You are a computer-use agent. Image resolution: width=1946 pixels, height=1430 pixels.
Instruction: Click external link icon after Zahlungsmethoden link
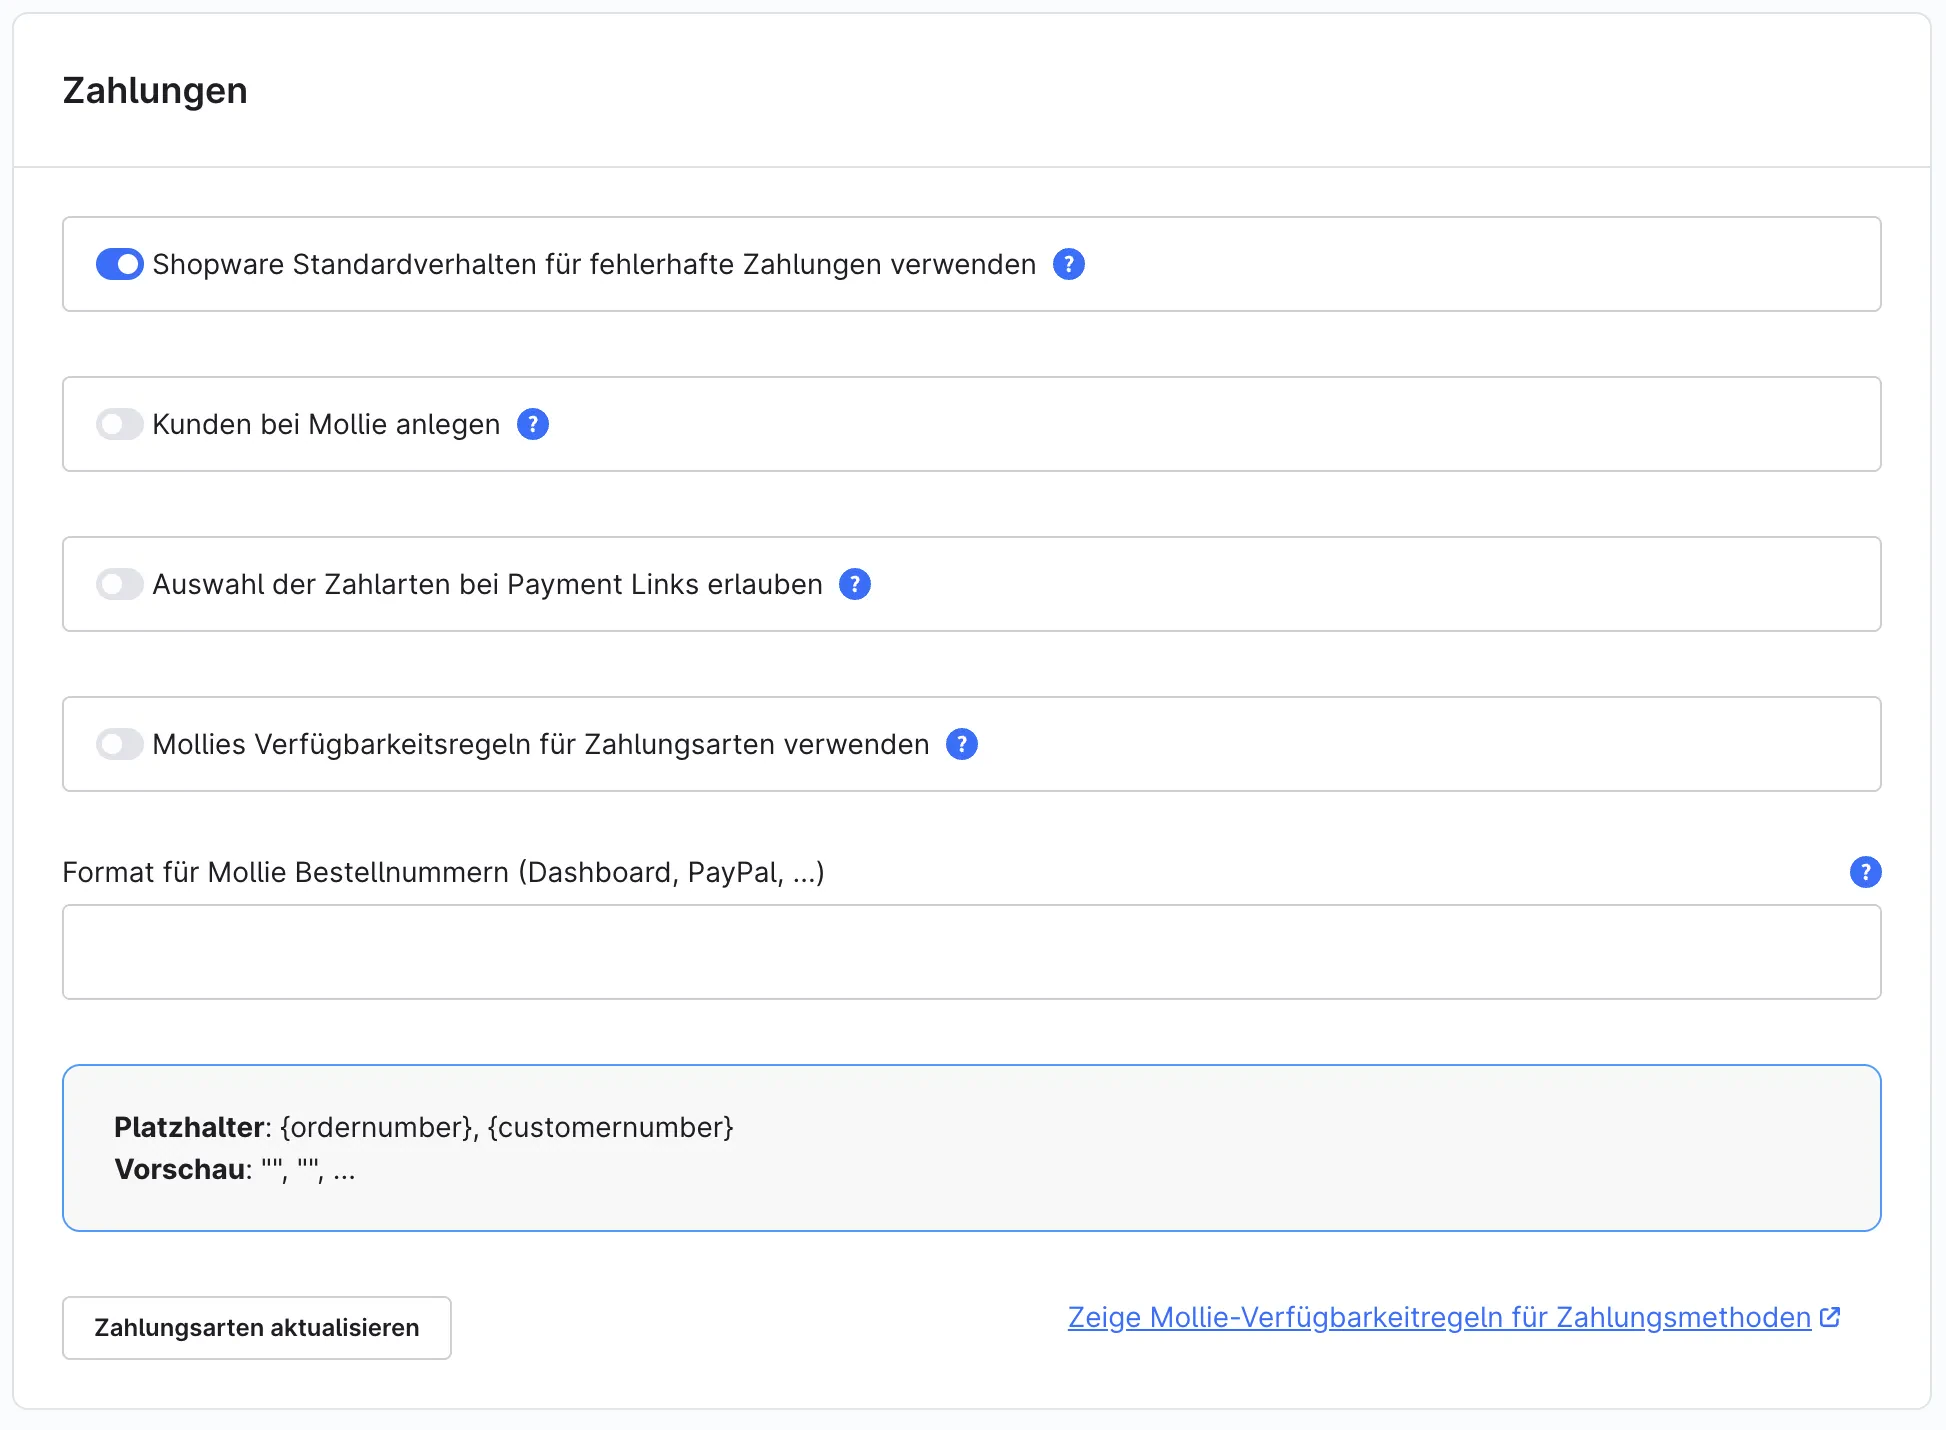click(x=1830, y=1317)
